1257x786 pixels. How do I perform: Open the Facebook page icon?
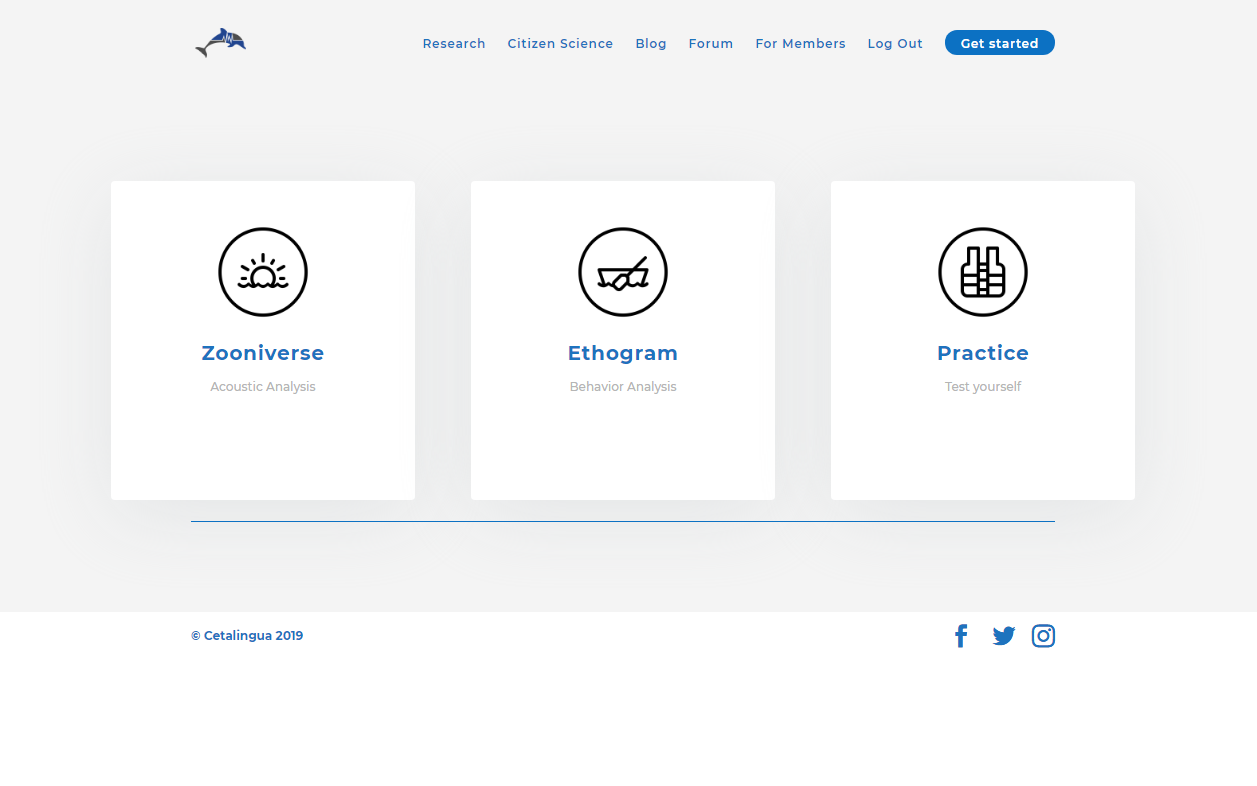tap(961, 636)
